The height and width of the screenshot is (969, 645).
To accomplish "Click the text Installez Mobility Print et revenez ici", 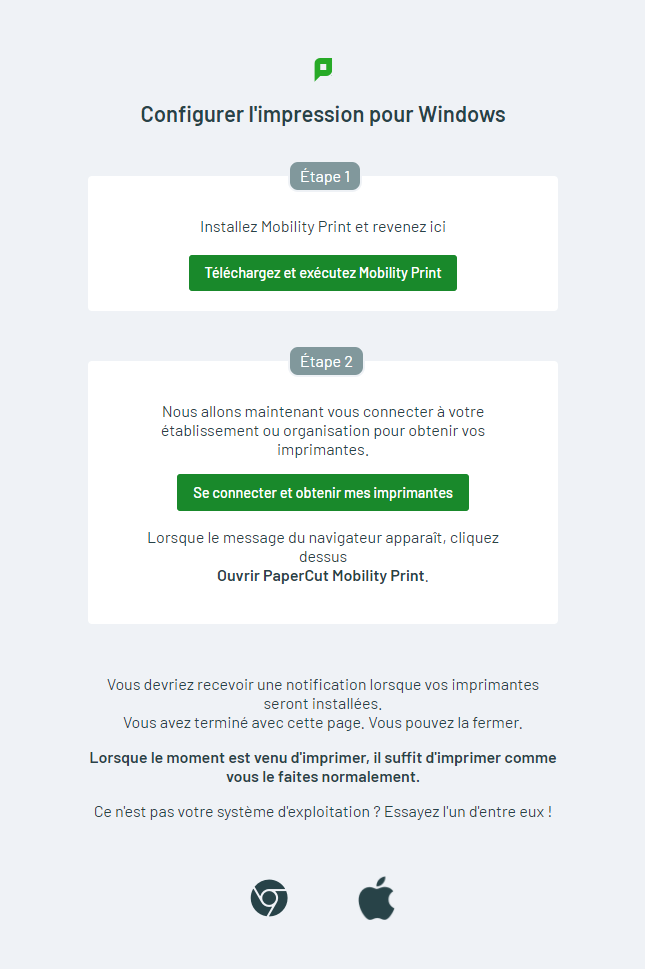I will (x=323, y=227).
